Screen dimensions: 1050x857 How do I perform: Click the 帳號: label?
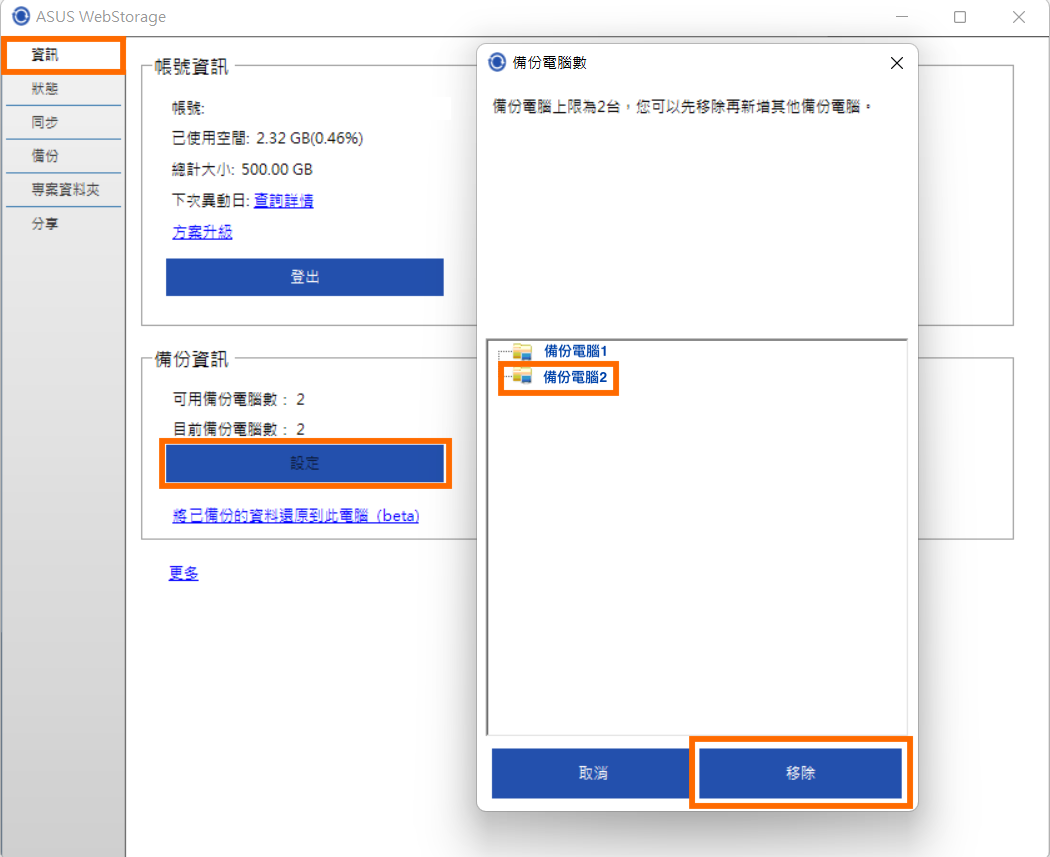pos(188,108)
